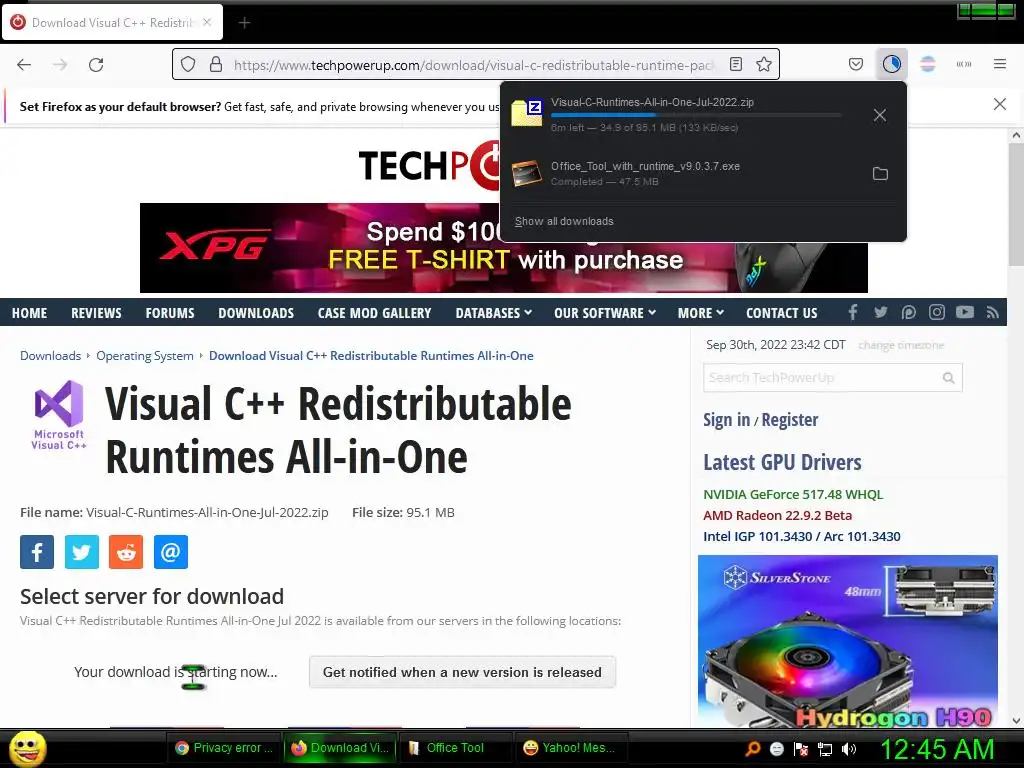Share on Facebook with the blue button
Image resolution: width=1024 pixels, height=768 pixels.
coord(37,552)
